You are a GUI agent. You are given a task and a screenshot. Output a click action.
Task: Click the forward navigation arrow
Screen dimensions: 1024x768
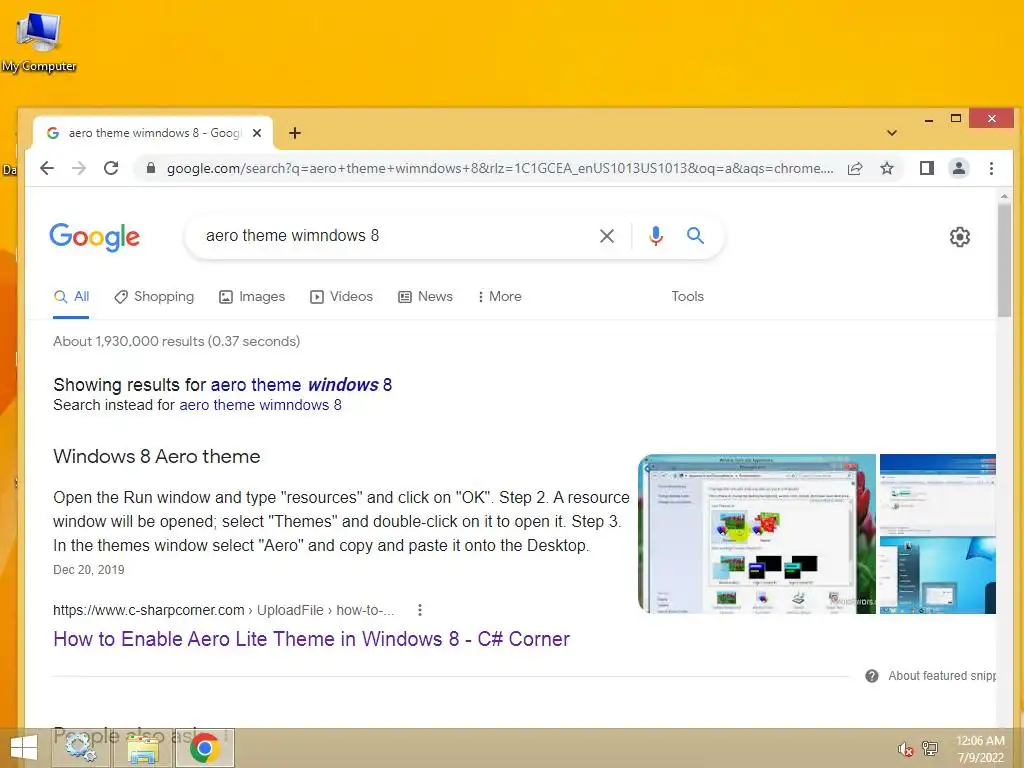click(79, 168)
